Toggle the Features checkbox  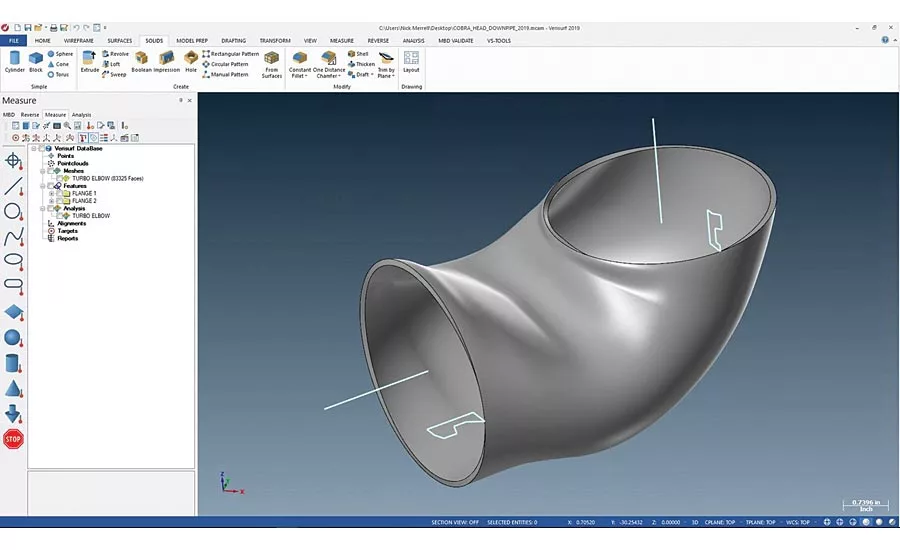pos(51,186)
